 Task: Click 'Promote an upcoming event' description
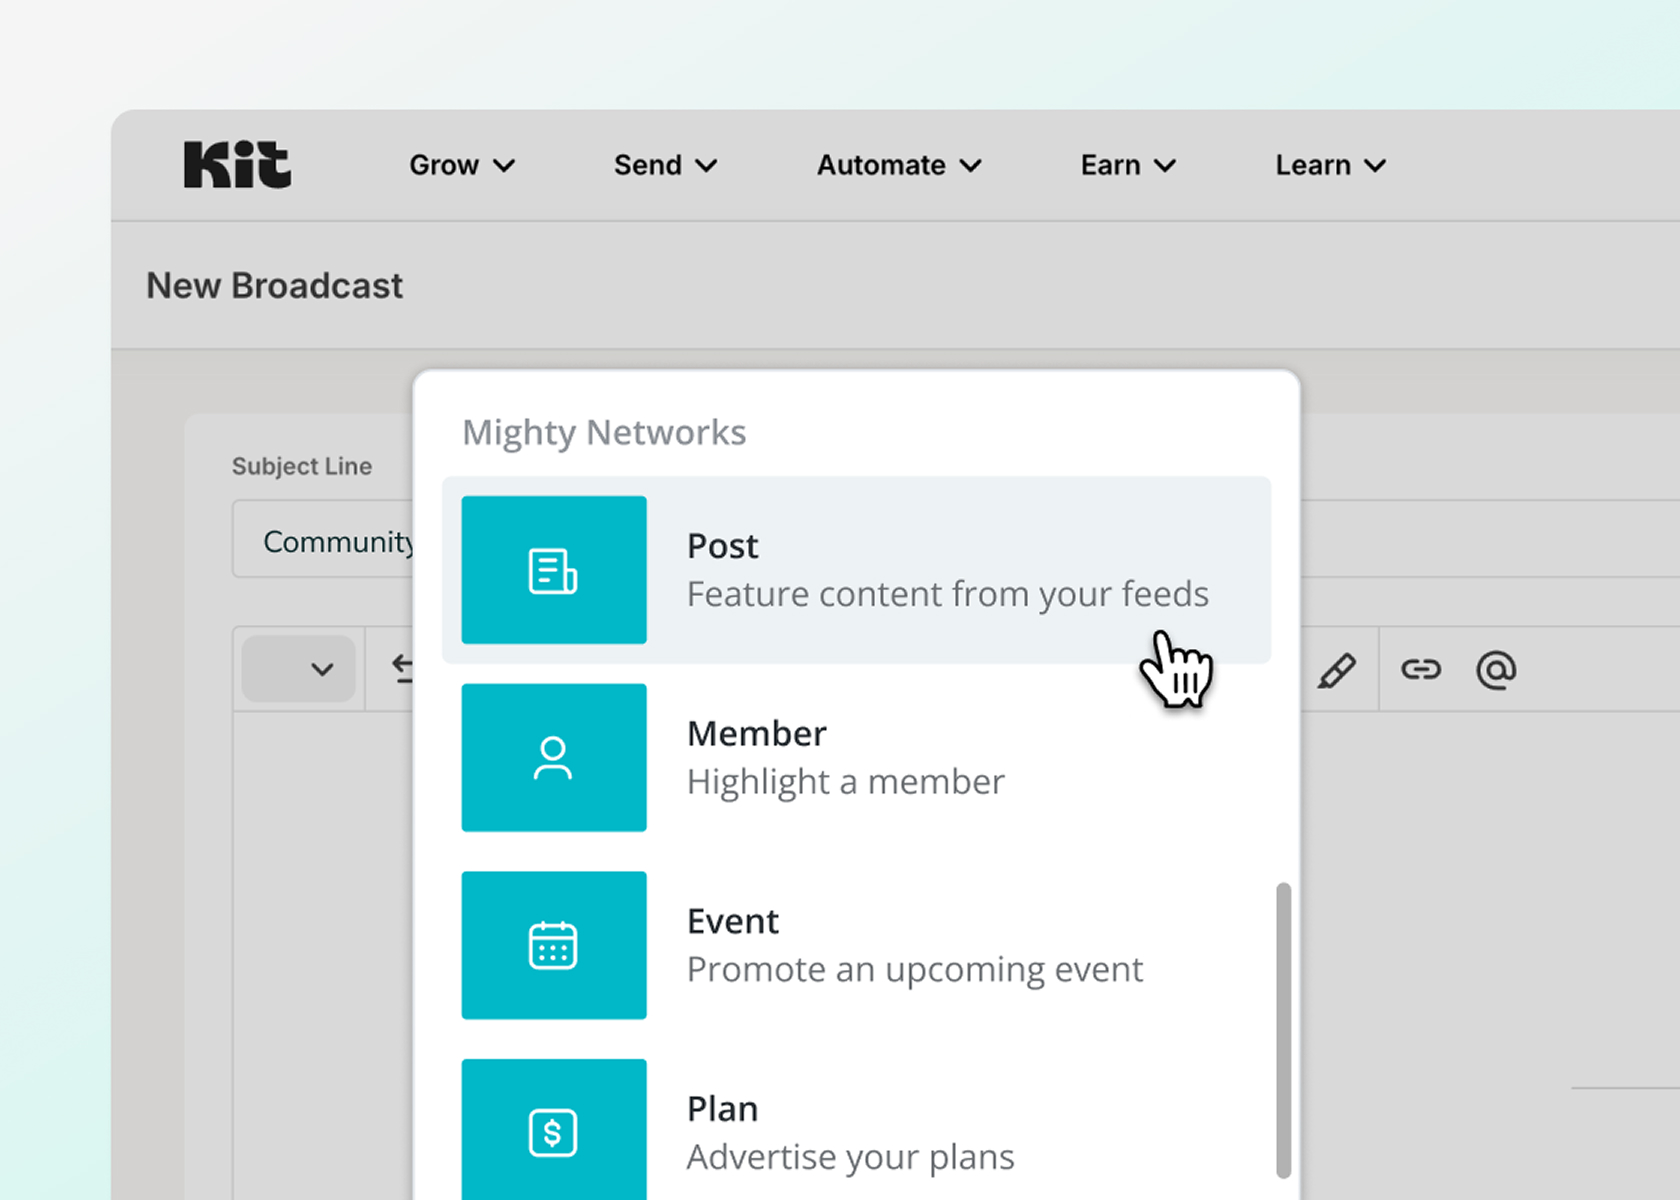coord(915,970)
